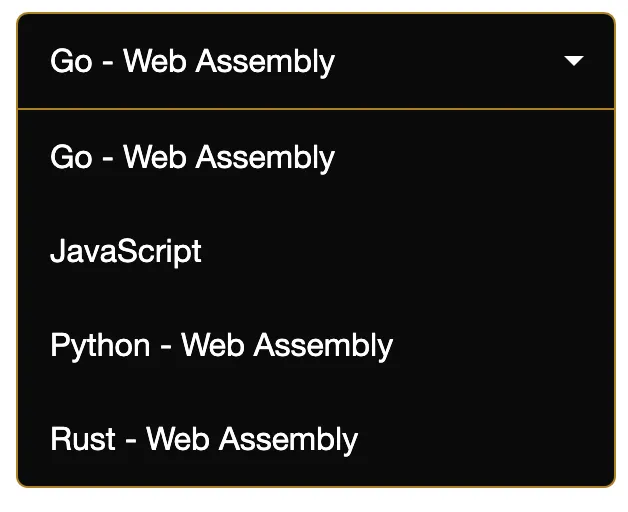Click the gold-bordered dropdown header field
628x512 pixels.
[315, 61]
